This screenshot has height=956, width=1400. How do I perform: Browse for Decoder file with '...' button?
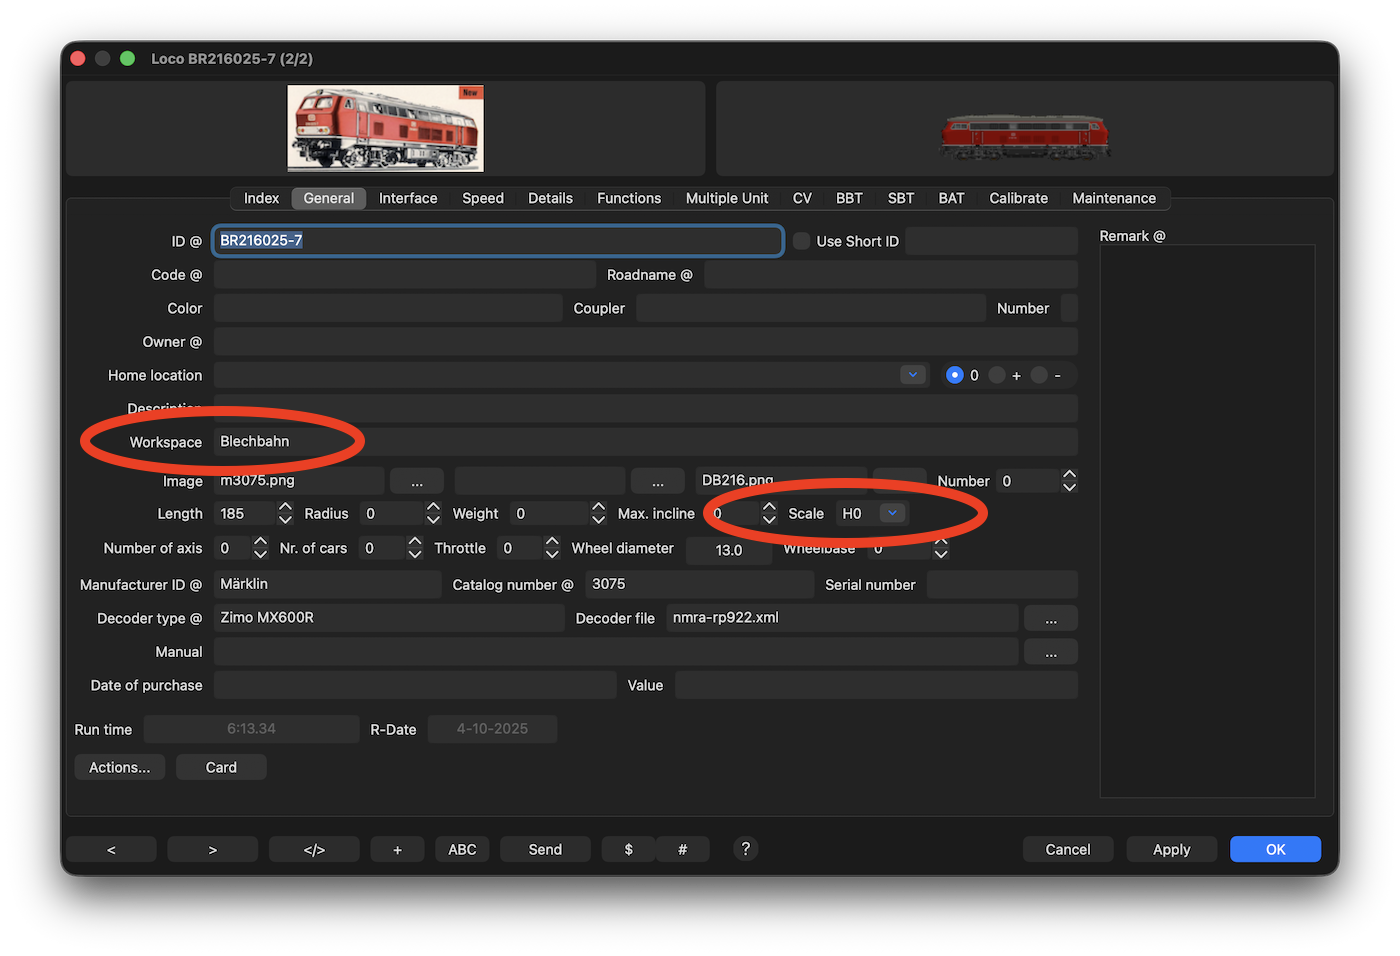pos(1050,618)
